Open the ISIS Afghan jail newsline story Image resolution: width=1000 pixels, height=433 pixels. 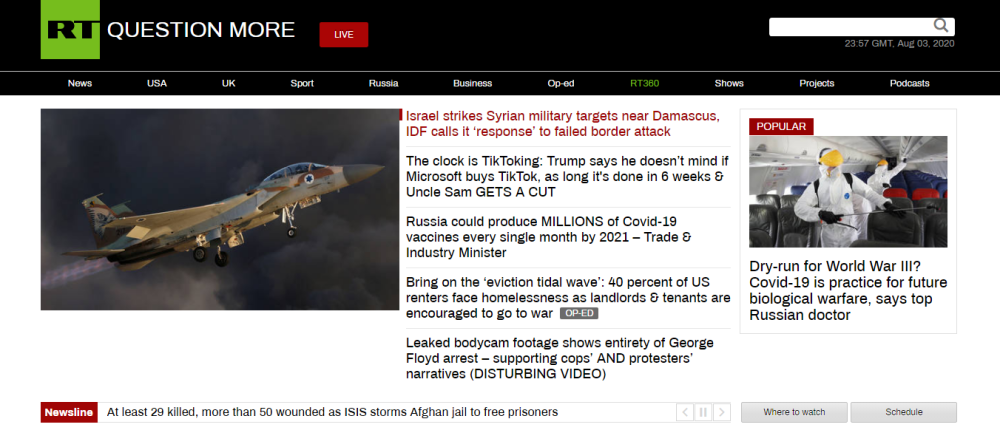pyautogui.click(x=332, y=413)
